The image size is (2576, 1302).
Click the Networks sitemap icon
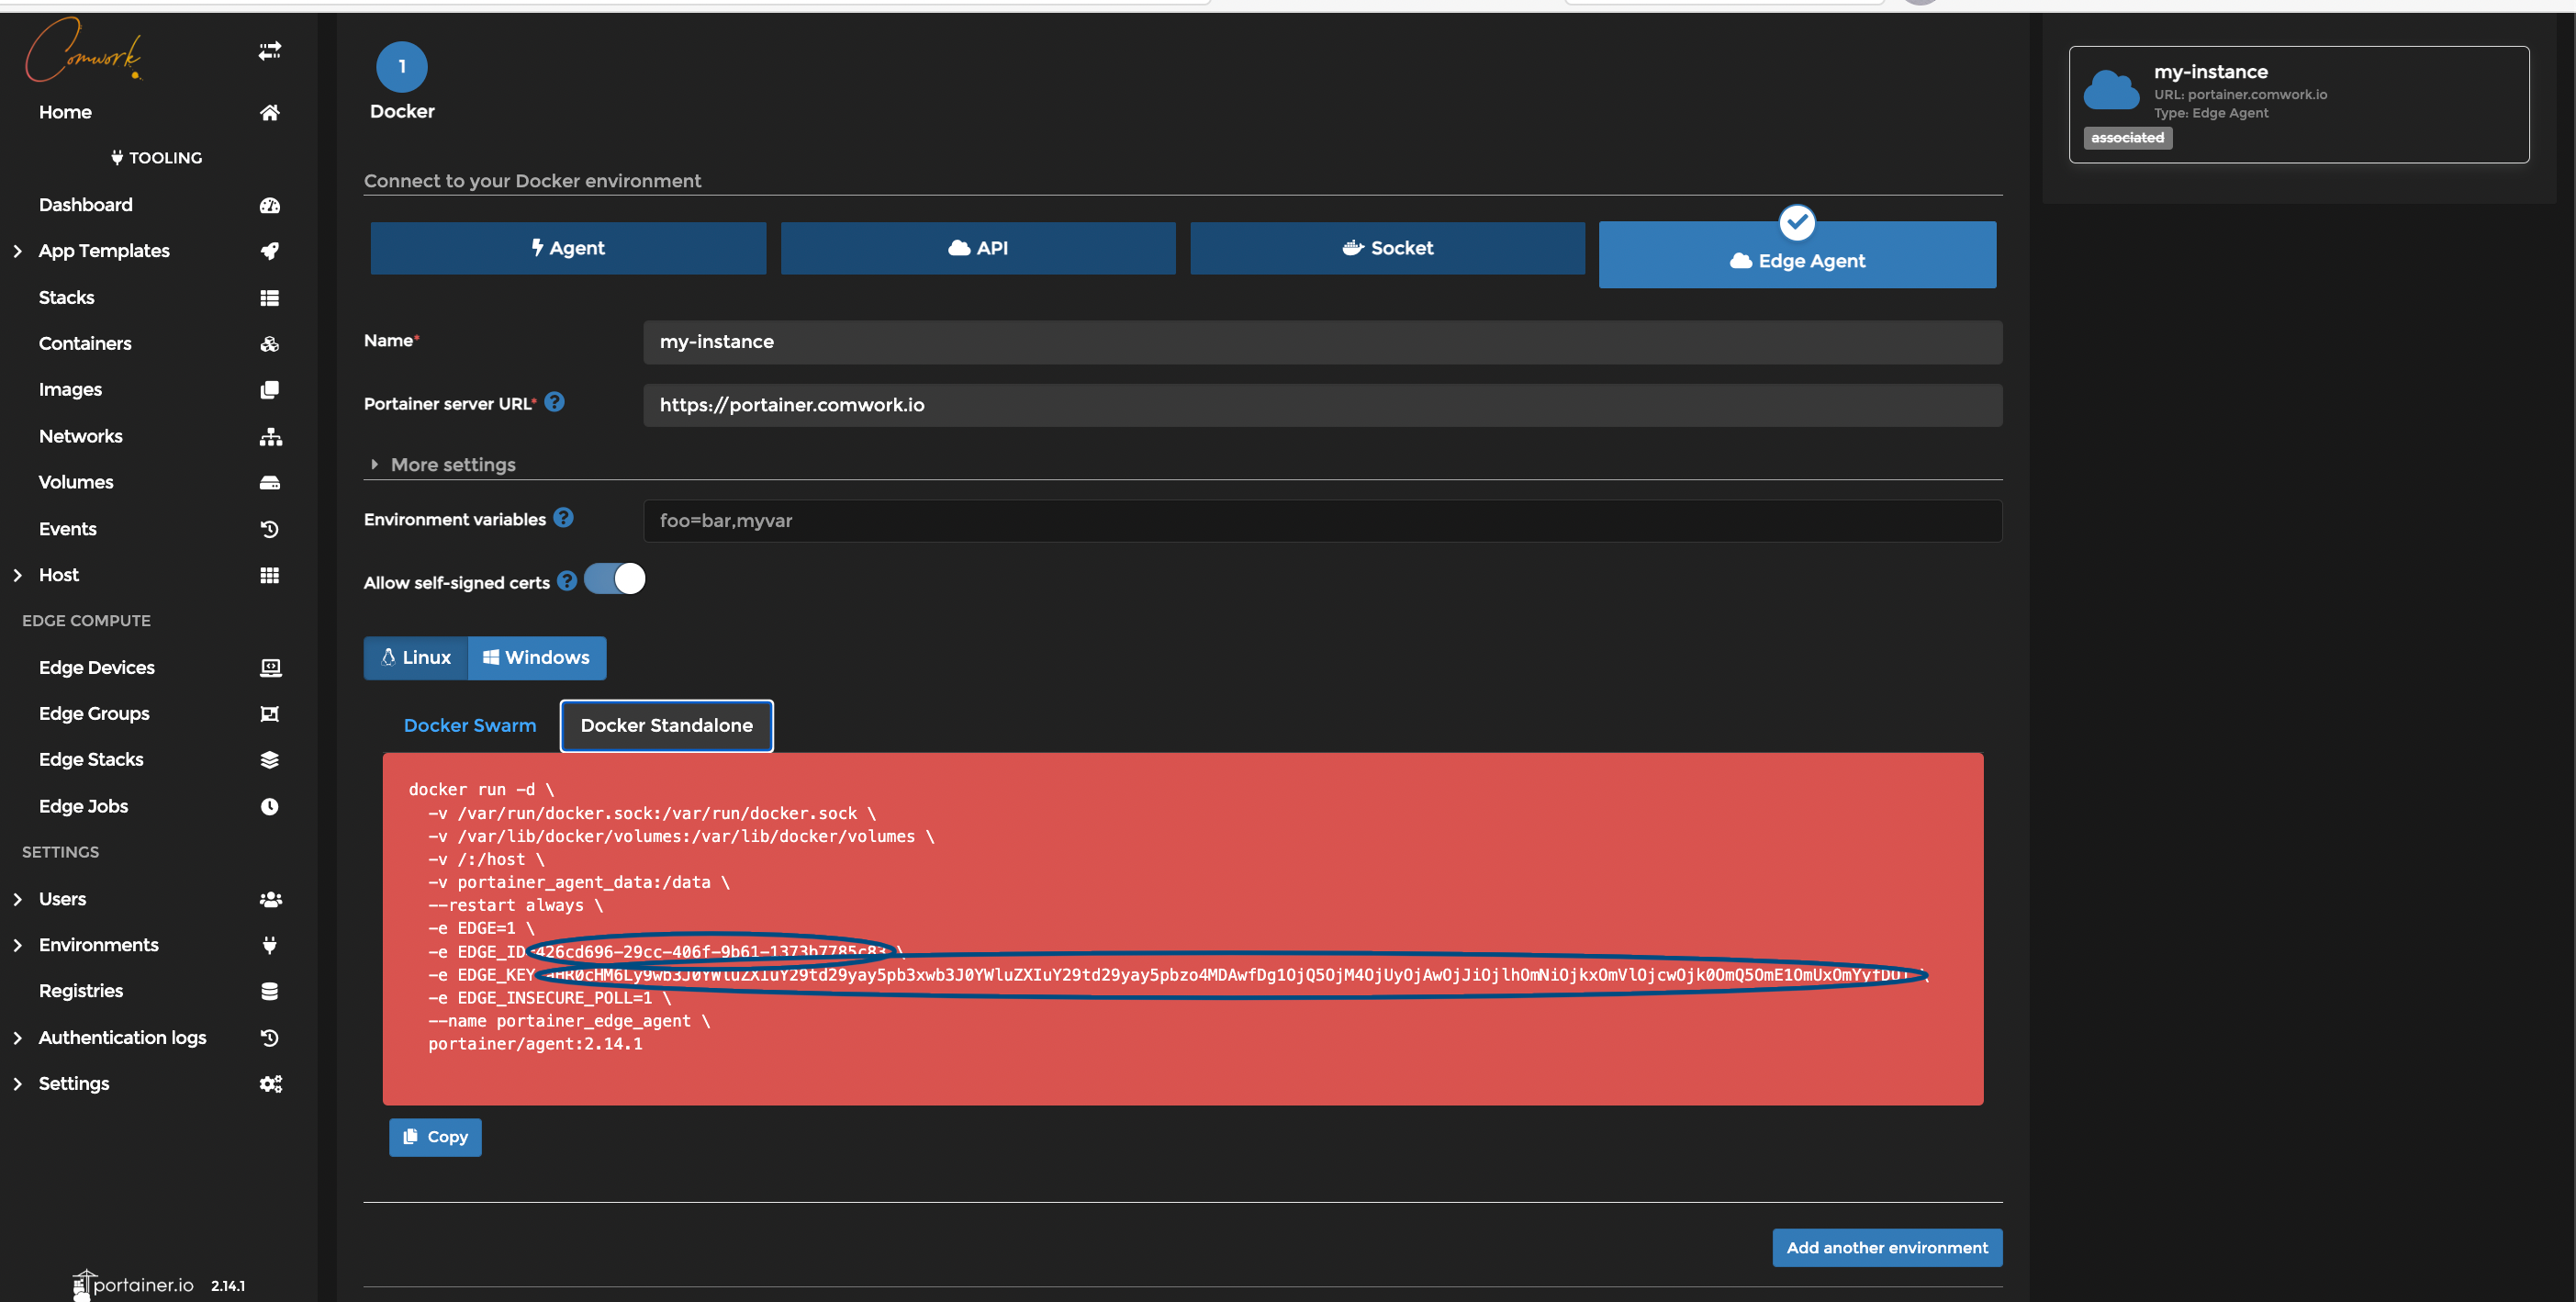pos(270,437)
